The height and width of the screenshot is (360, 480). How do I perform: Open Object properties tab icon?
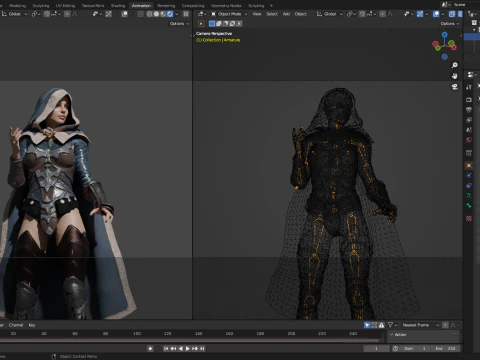(469, 165)
